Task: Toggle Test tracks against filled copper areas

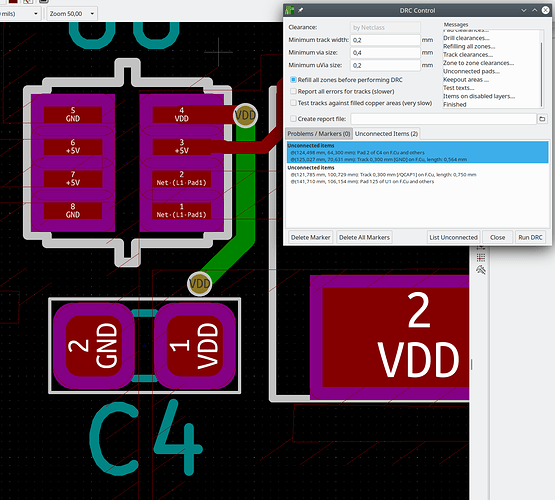Action: pyautogui.click(x=293, y=103)
